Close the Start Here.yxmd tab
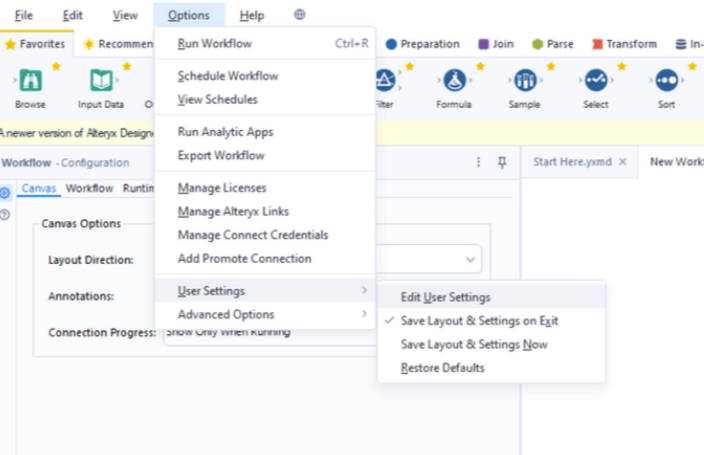Image resolution: width=704 pixels, height=455 pixels. point(623,162)
